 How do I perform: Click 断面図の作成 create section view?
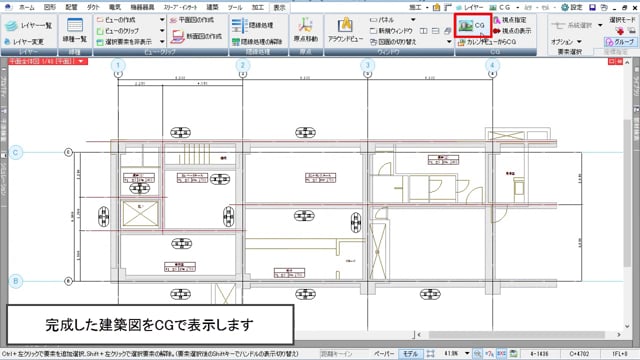[196, 36]
